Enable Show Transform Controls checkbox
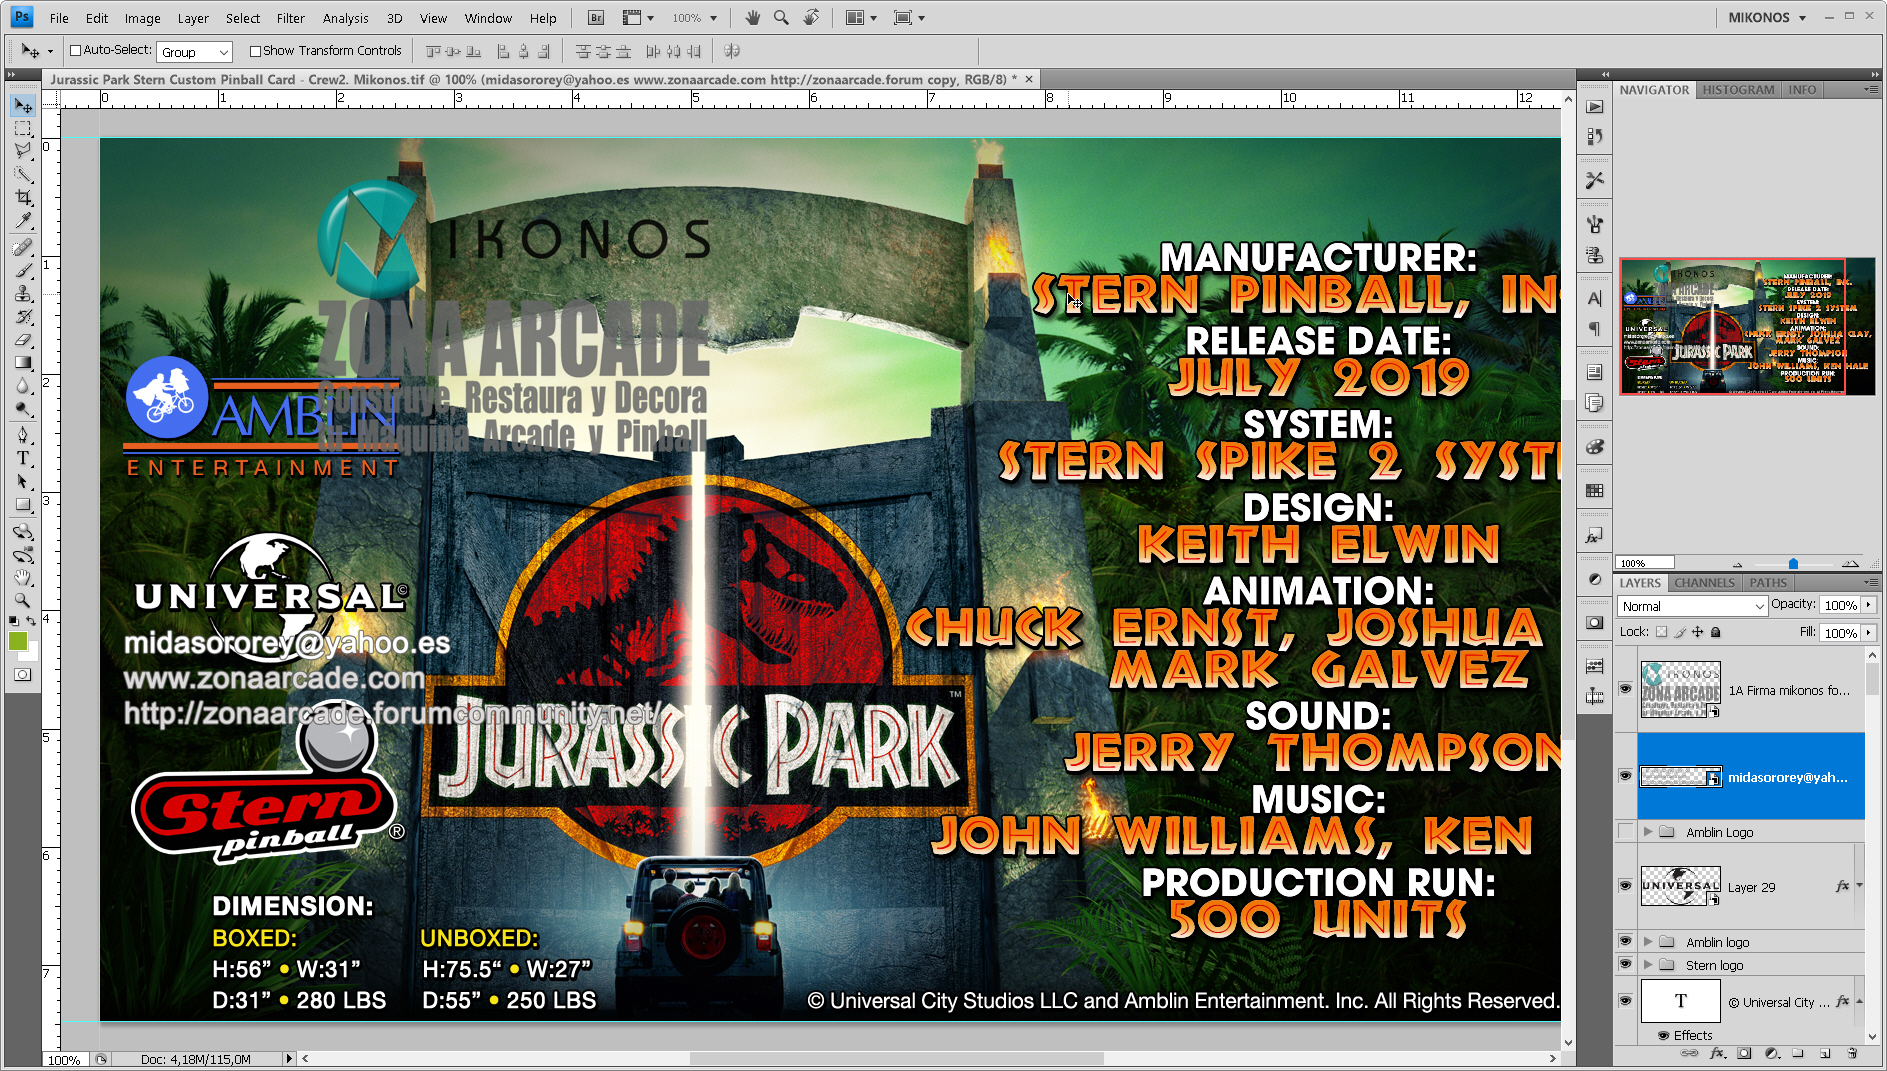Screen dimensions: 1887x1071 click(255, 51)
